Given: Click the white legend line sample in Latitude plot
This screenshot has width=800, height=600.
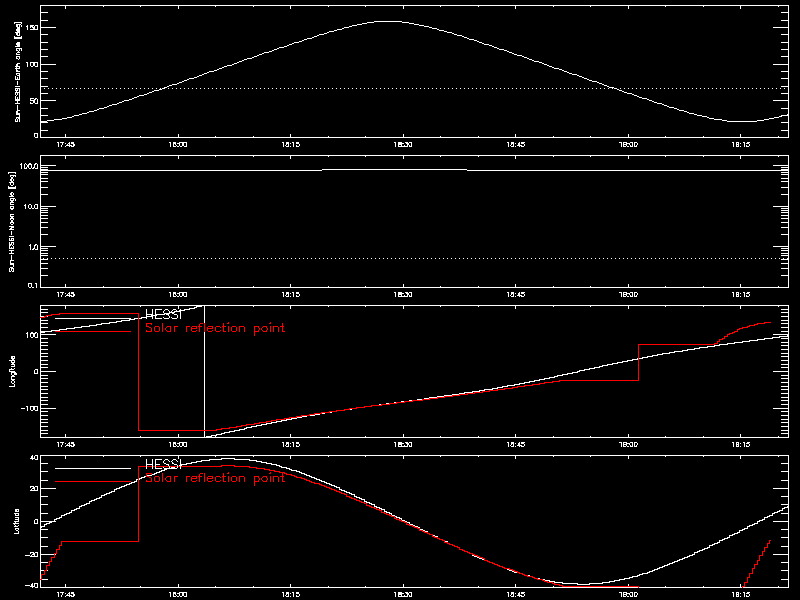Looking at the screenshot, I should coord(93,468).
